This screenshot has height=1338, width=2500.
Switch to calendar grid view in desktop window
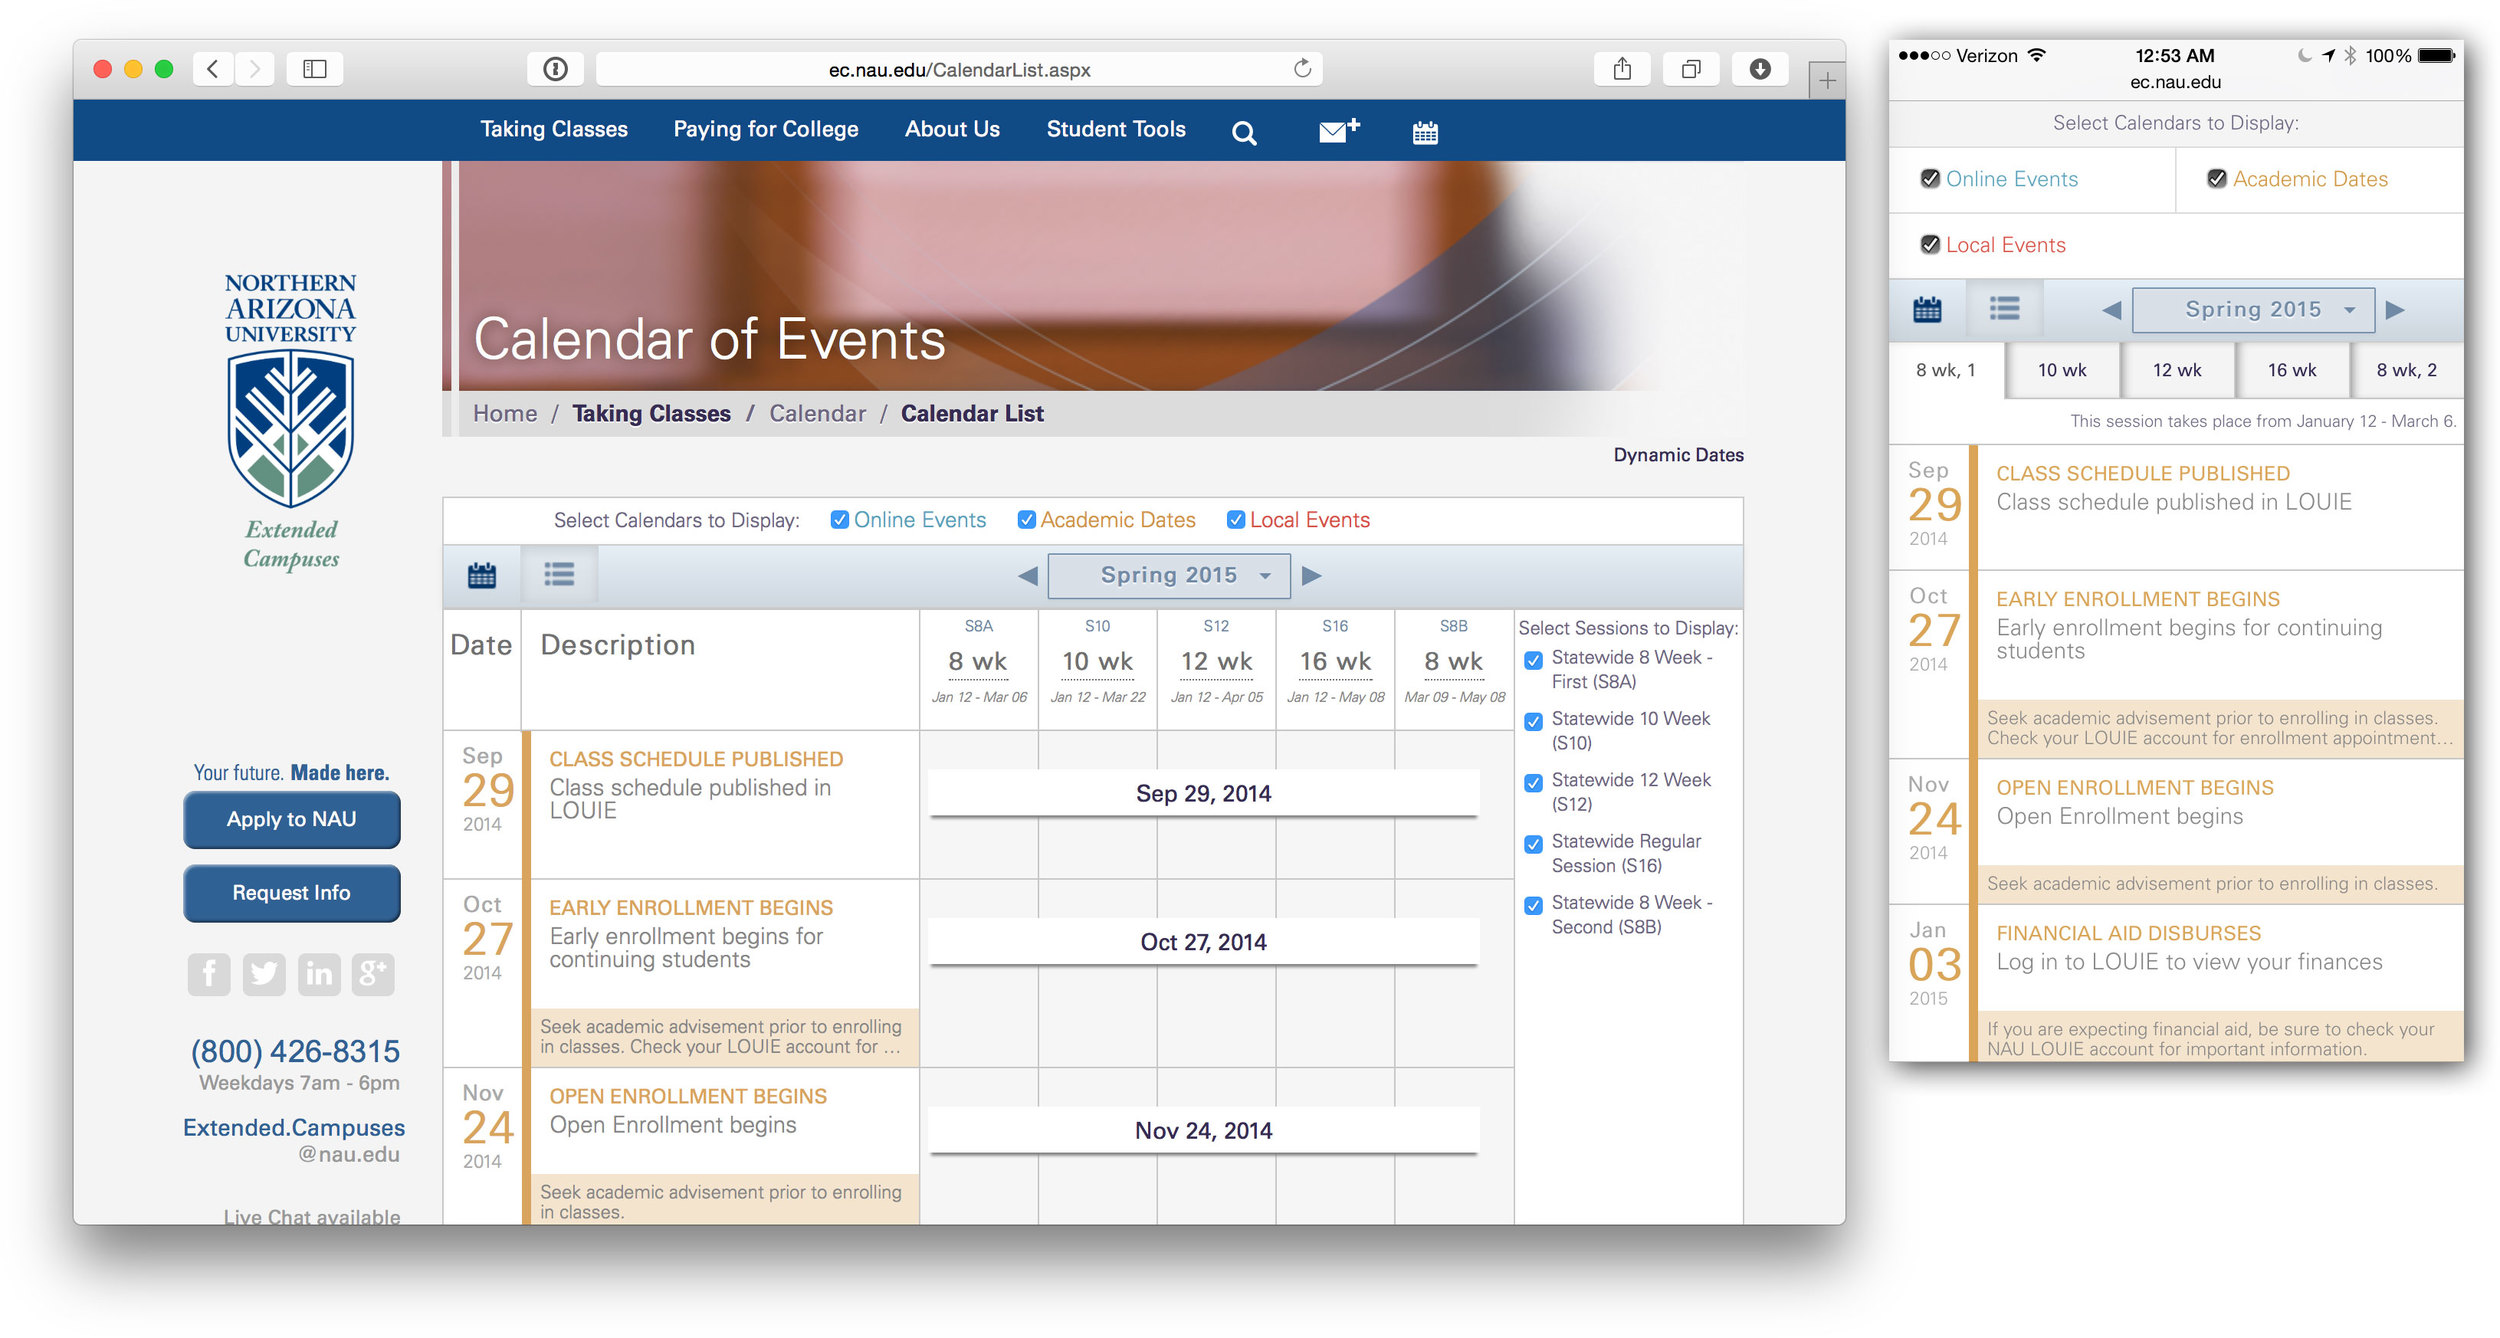482,575
